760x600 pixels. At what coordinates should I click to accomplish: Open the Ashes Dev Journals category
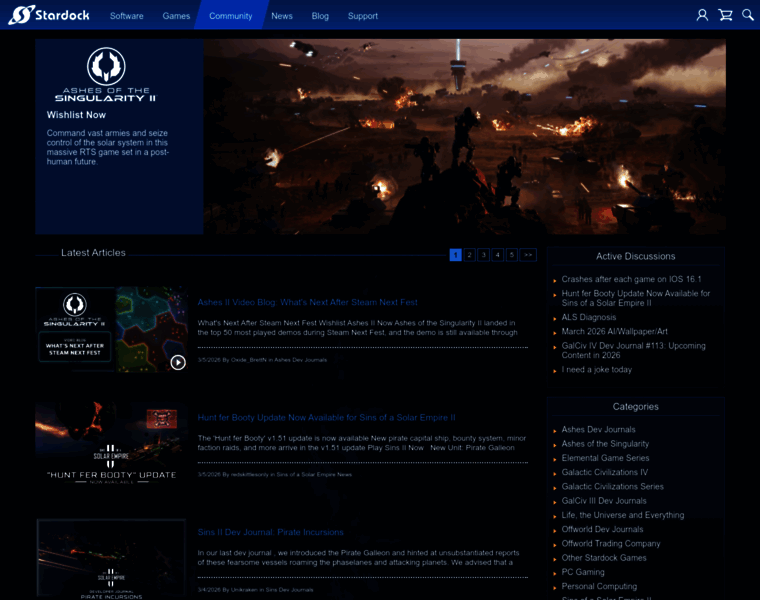pyautogui.click(x=598, y=429)
